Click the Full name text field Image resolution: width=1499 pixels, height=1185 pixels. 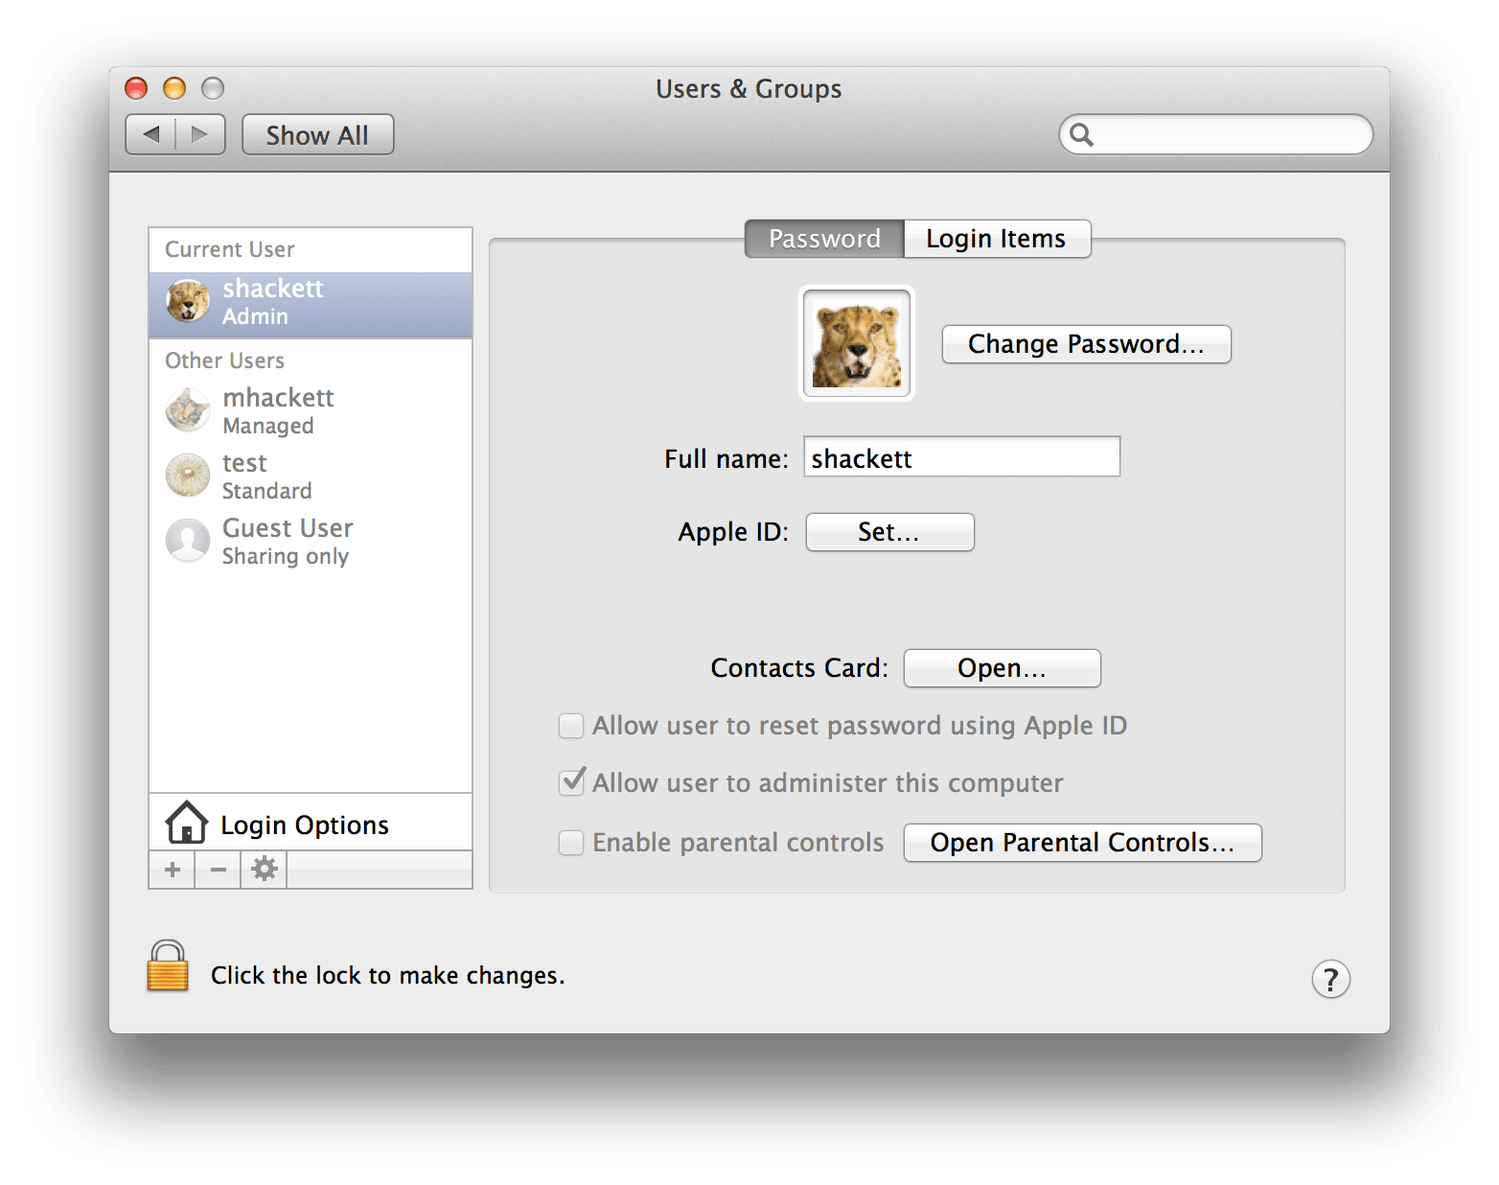961,458
